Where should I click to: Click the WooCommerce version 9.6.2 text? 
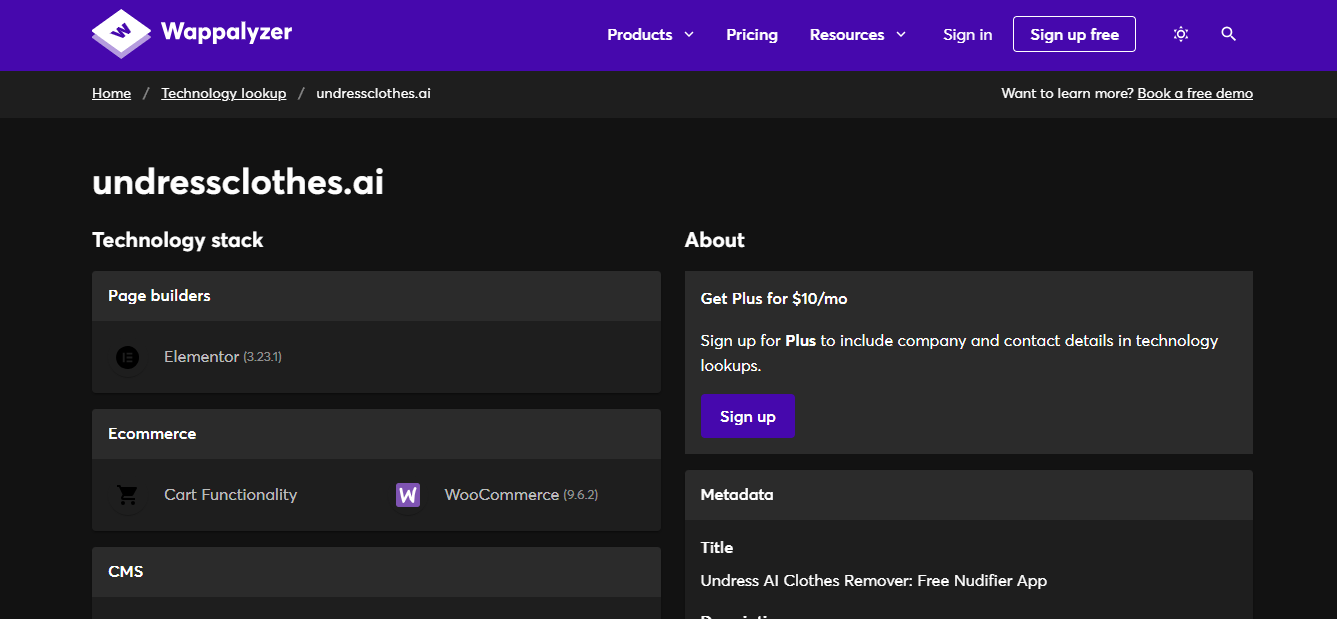click(581, 495)
